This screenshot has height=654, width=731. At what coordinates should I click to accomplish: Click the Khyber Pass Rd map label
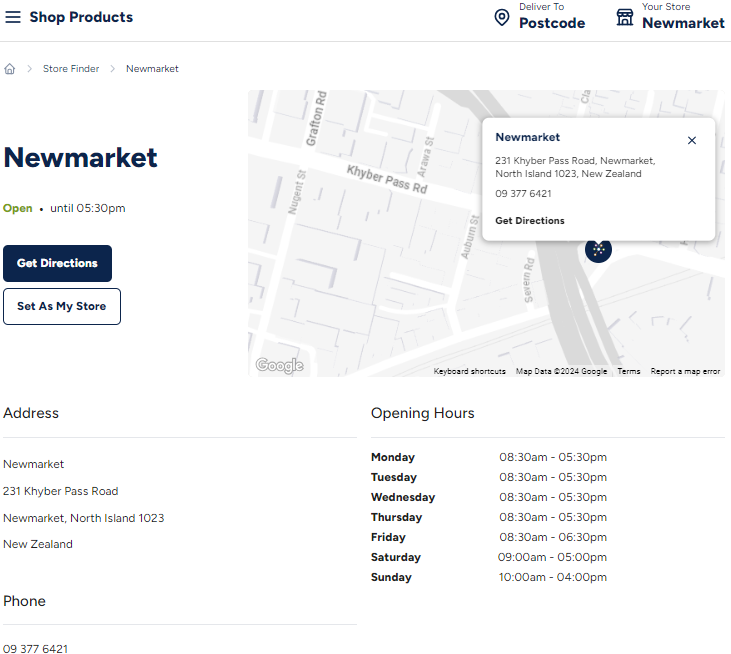point(386,179)
